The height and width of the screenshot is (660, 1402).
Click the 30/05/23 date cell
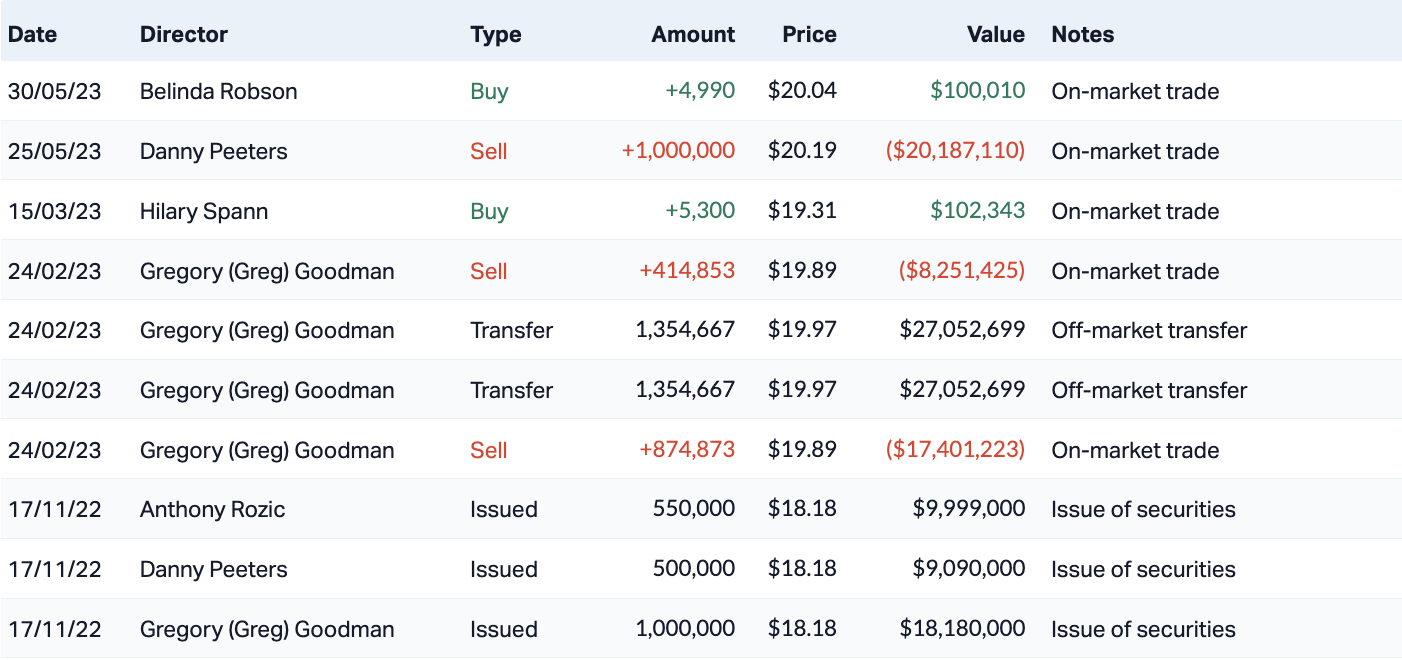[x=55, y=91]
